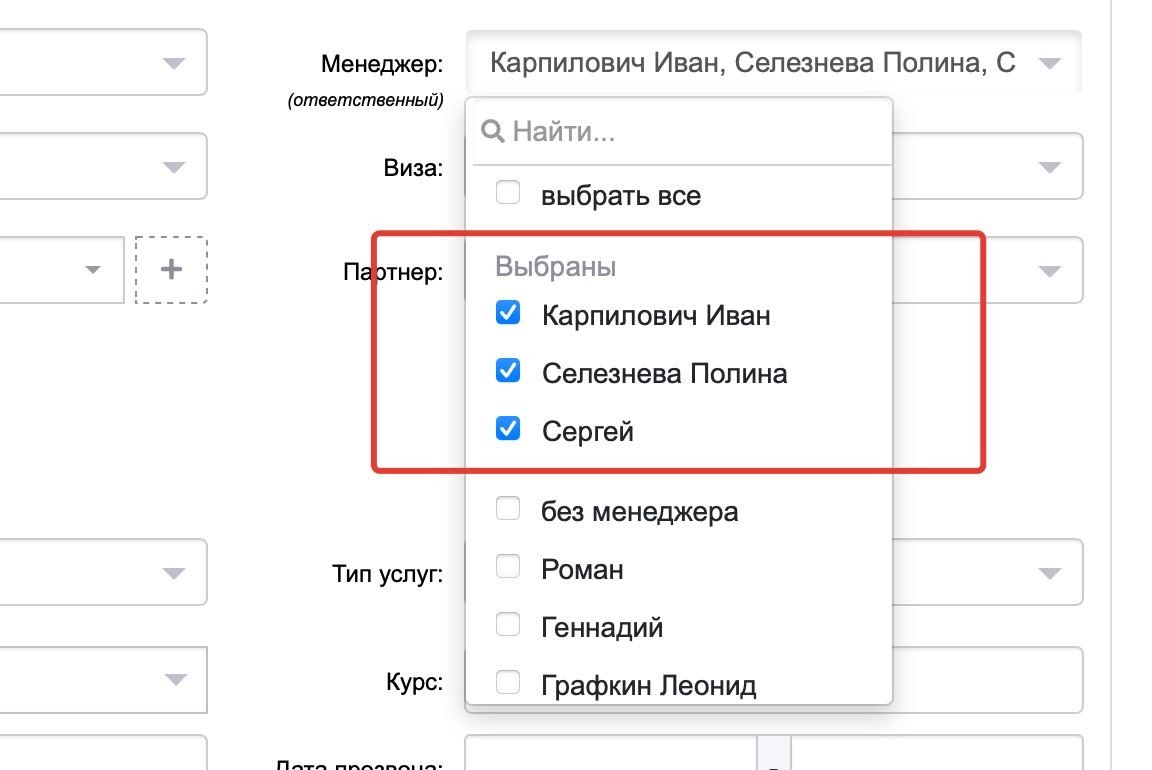Open the Тип услуг dropdown arrow
The height and width of the screenshot is (770, 1152).
[x=1048, y=573]
